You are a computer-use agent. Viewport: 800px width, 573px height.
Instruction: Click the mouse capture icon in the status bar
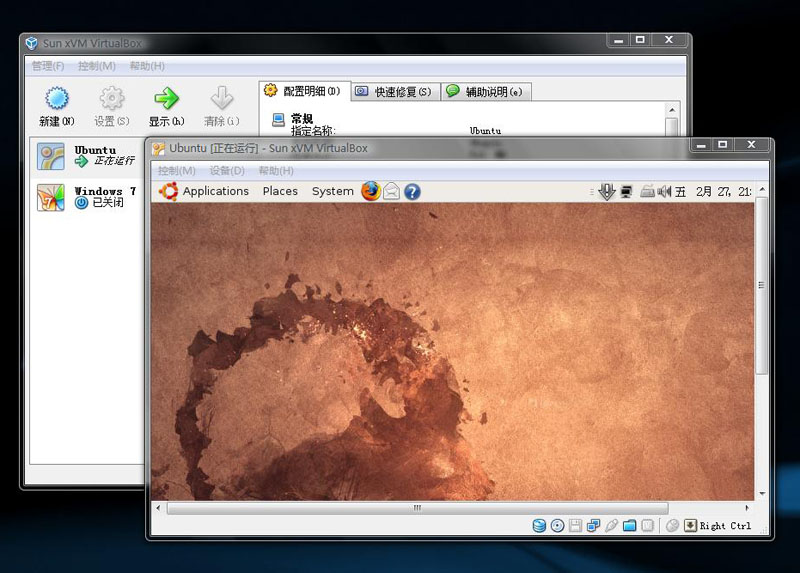click(672, 526)
